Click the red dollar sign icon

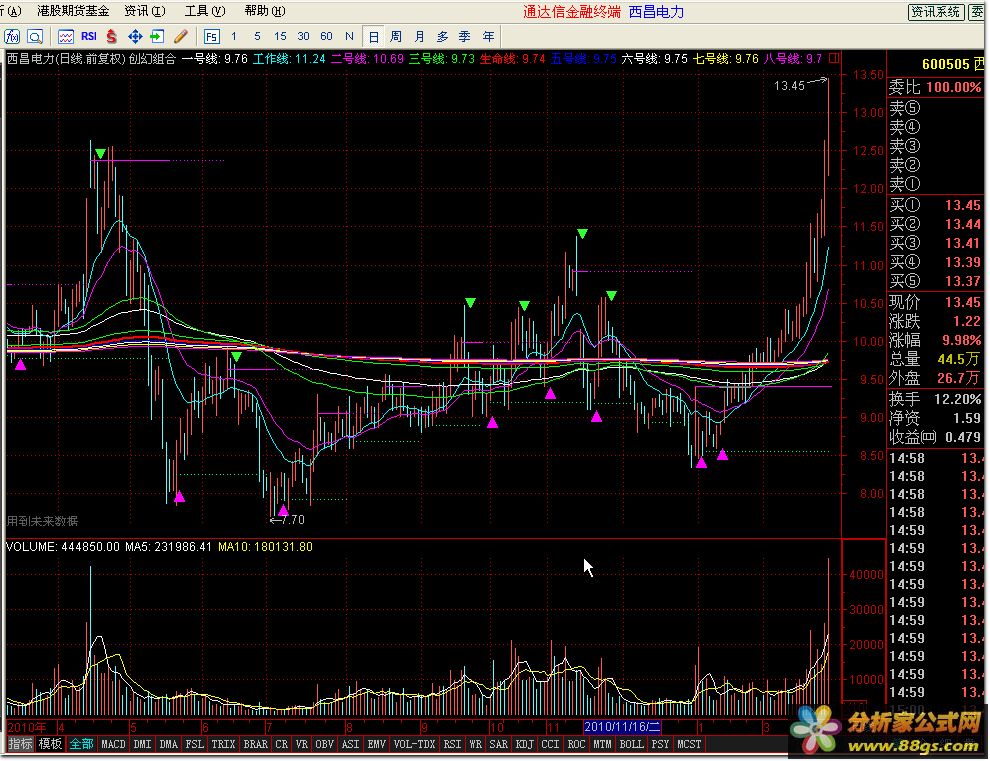112,37
